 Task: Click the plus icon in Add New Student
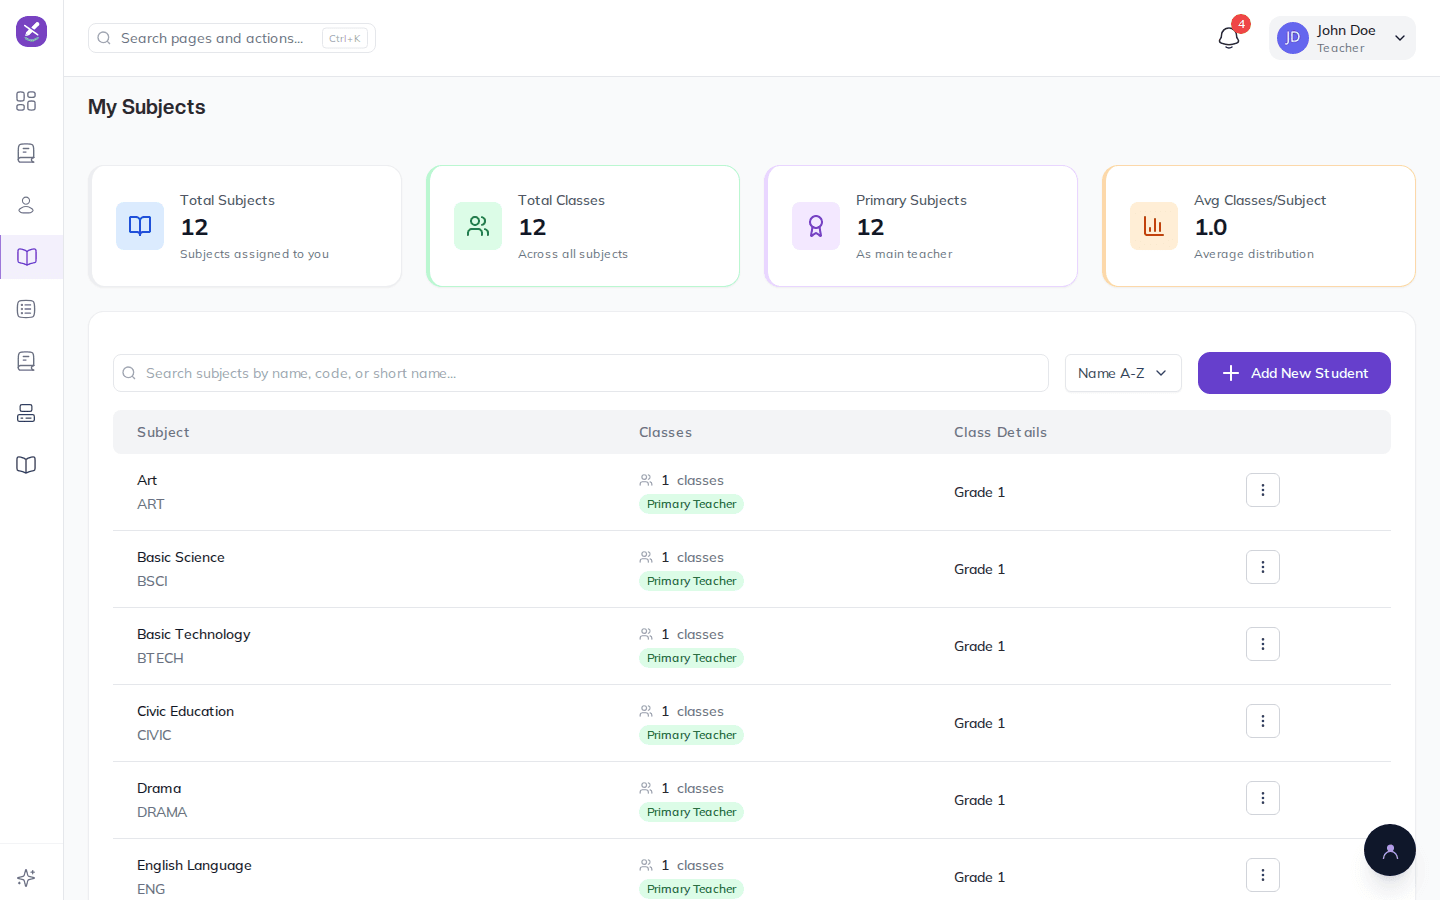(1231, 373)
